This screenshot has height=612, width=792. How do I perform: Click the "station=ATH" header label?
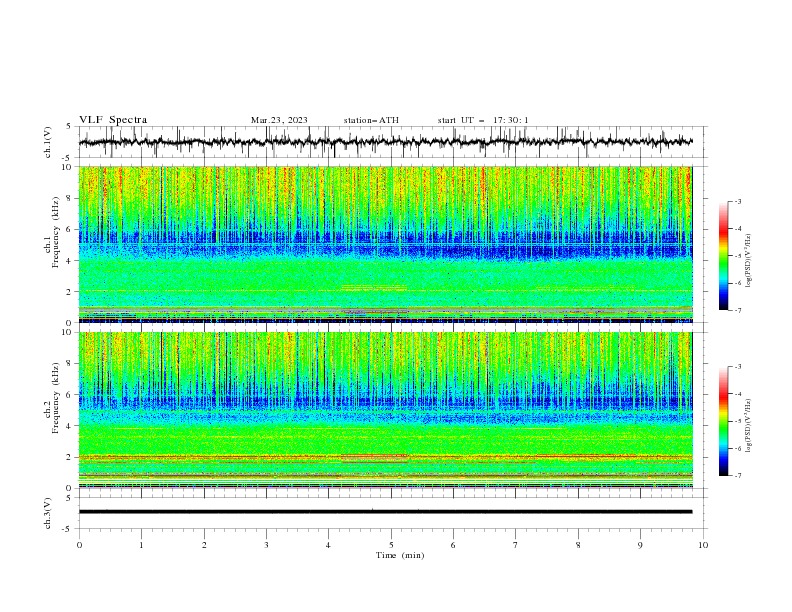click(371, 120)
